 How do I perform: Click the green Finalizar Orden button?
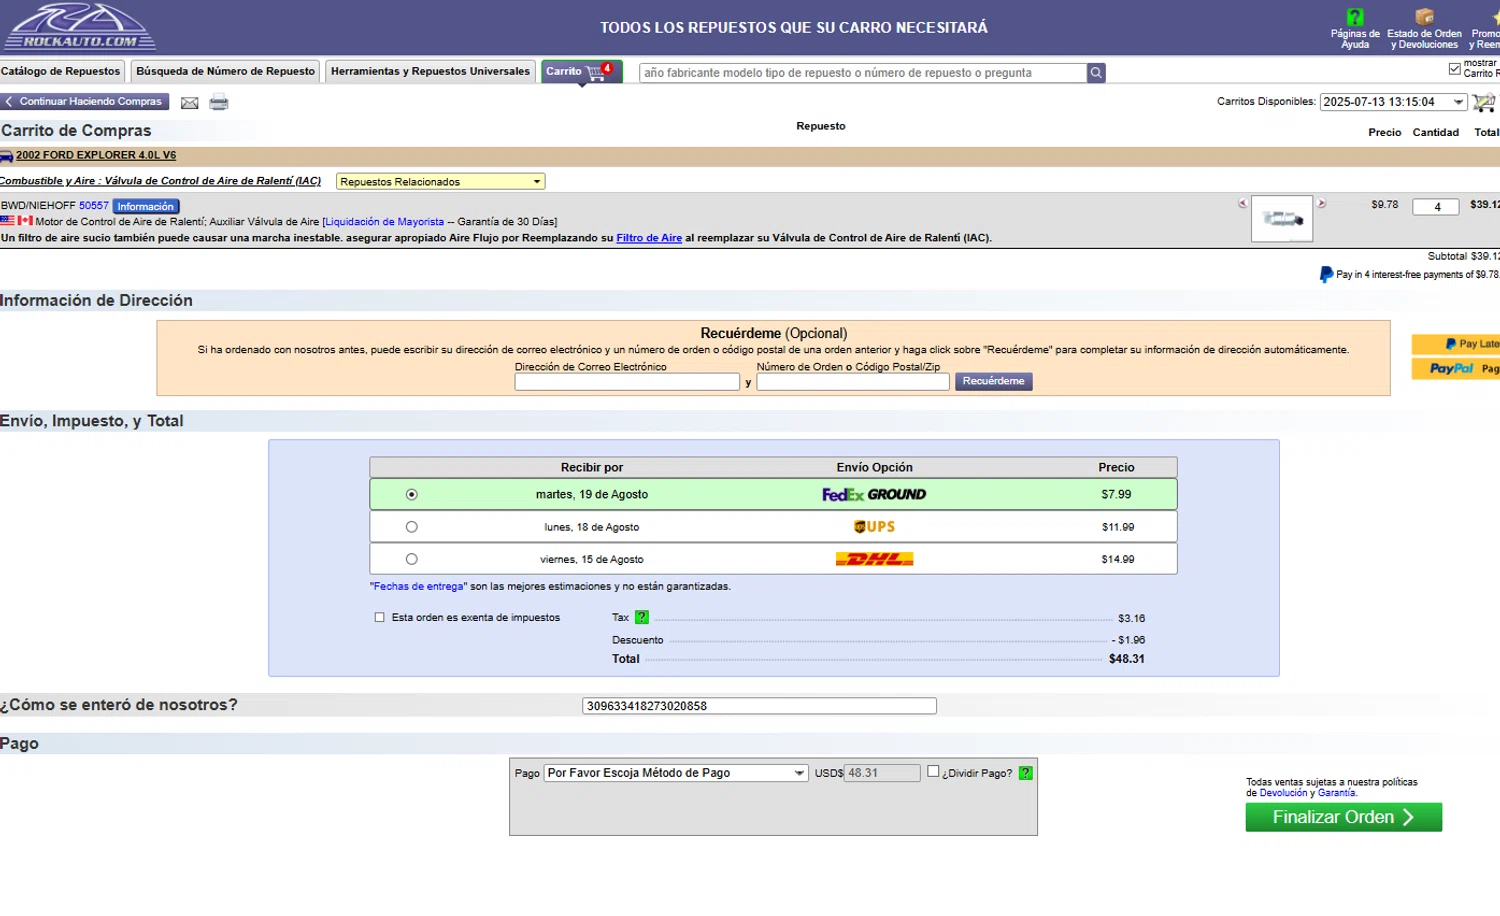tap(1343, 817)
